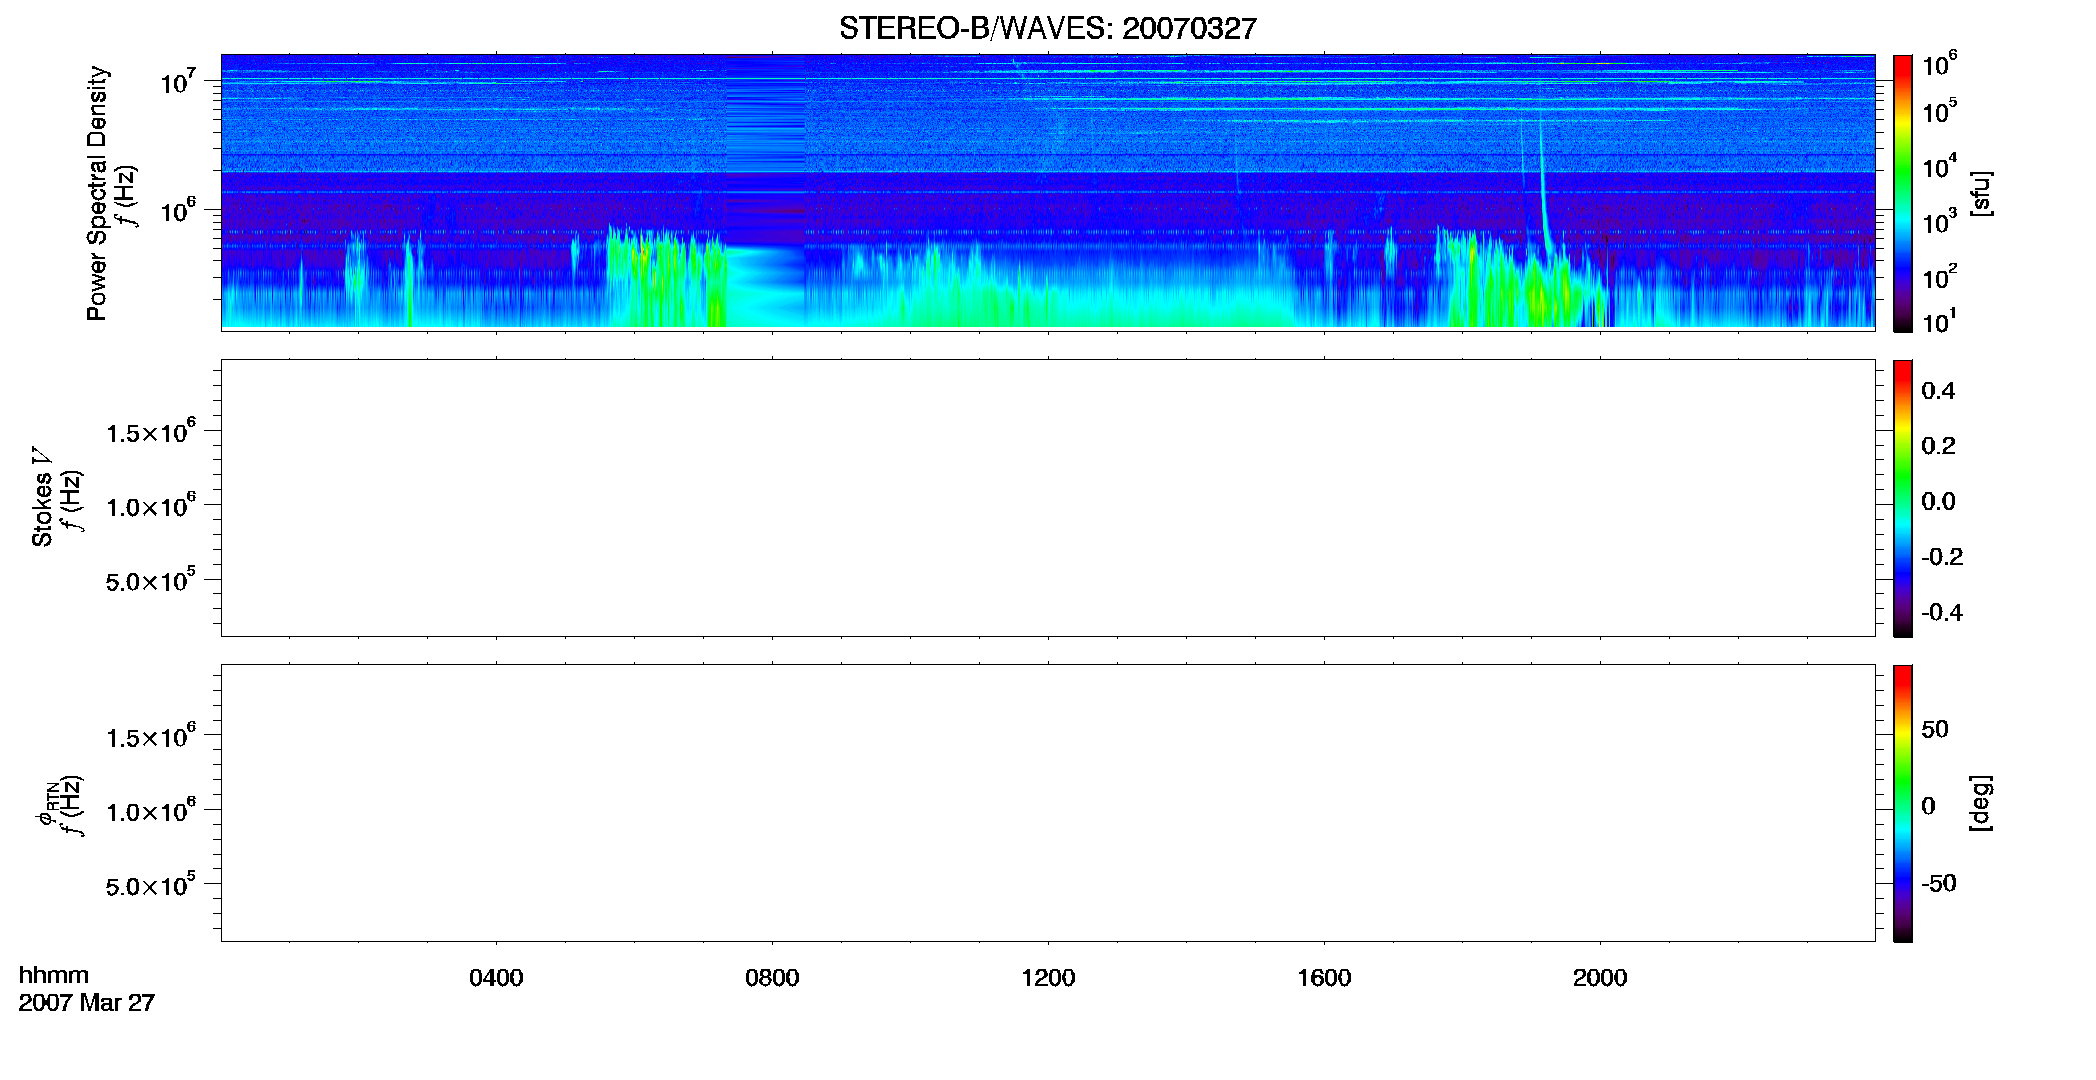Select the [sfu] colorbar unit label
The image size is (2096, 1080).
(1980, 193)
